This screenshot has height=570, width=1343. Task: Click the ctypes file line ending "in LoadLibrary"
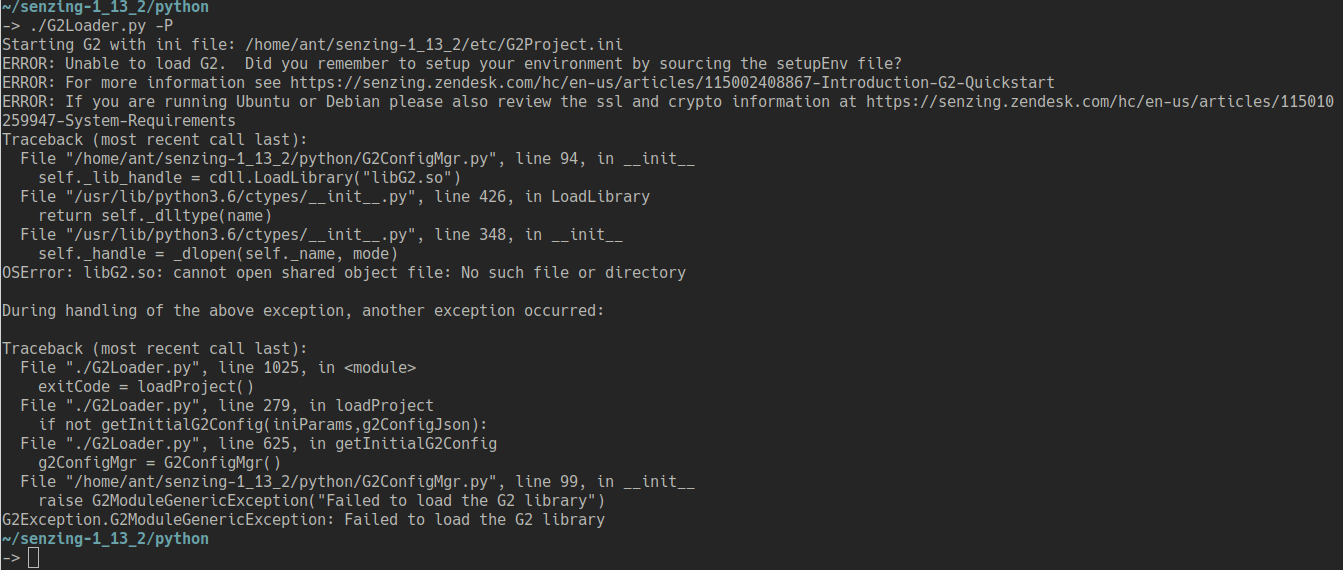(x=335, y=197)
